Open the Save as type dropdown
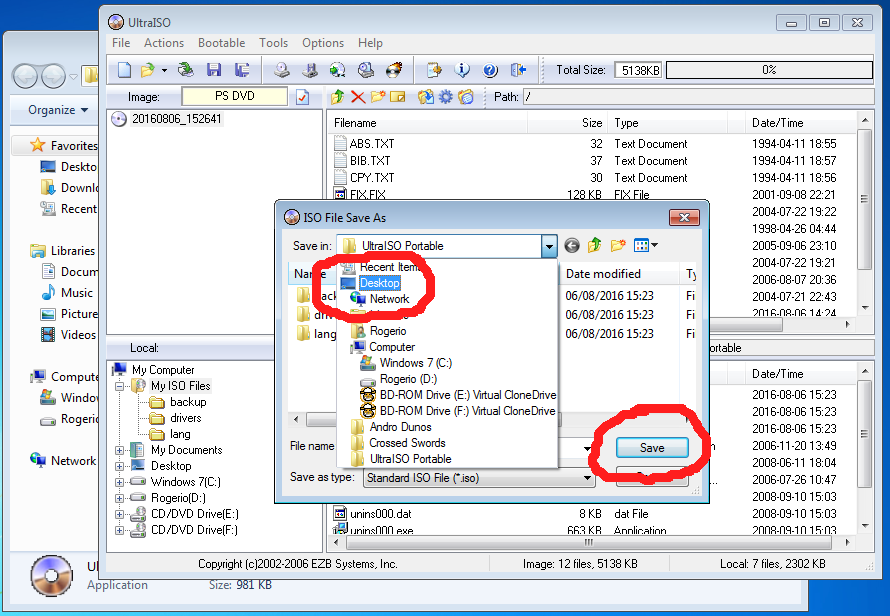 click(x=586, y=478)
